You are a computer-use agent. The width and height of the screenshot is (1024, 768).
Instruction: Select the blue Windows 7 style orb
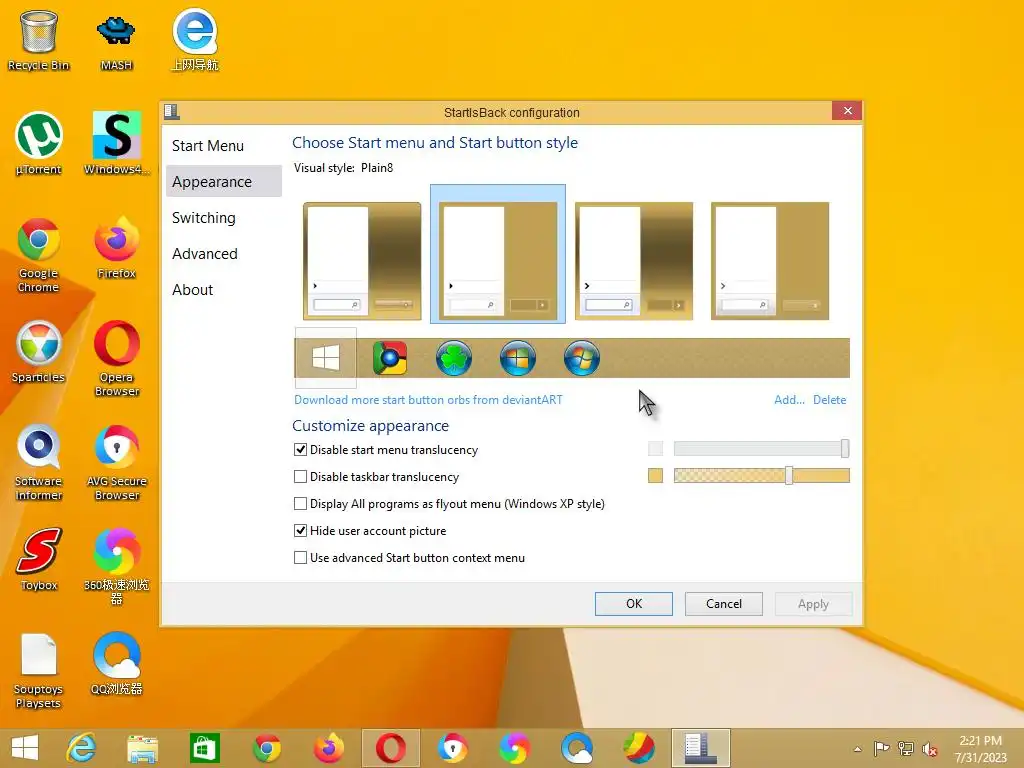(x=518, y=358)
